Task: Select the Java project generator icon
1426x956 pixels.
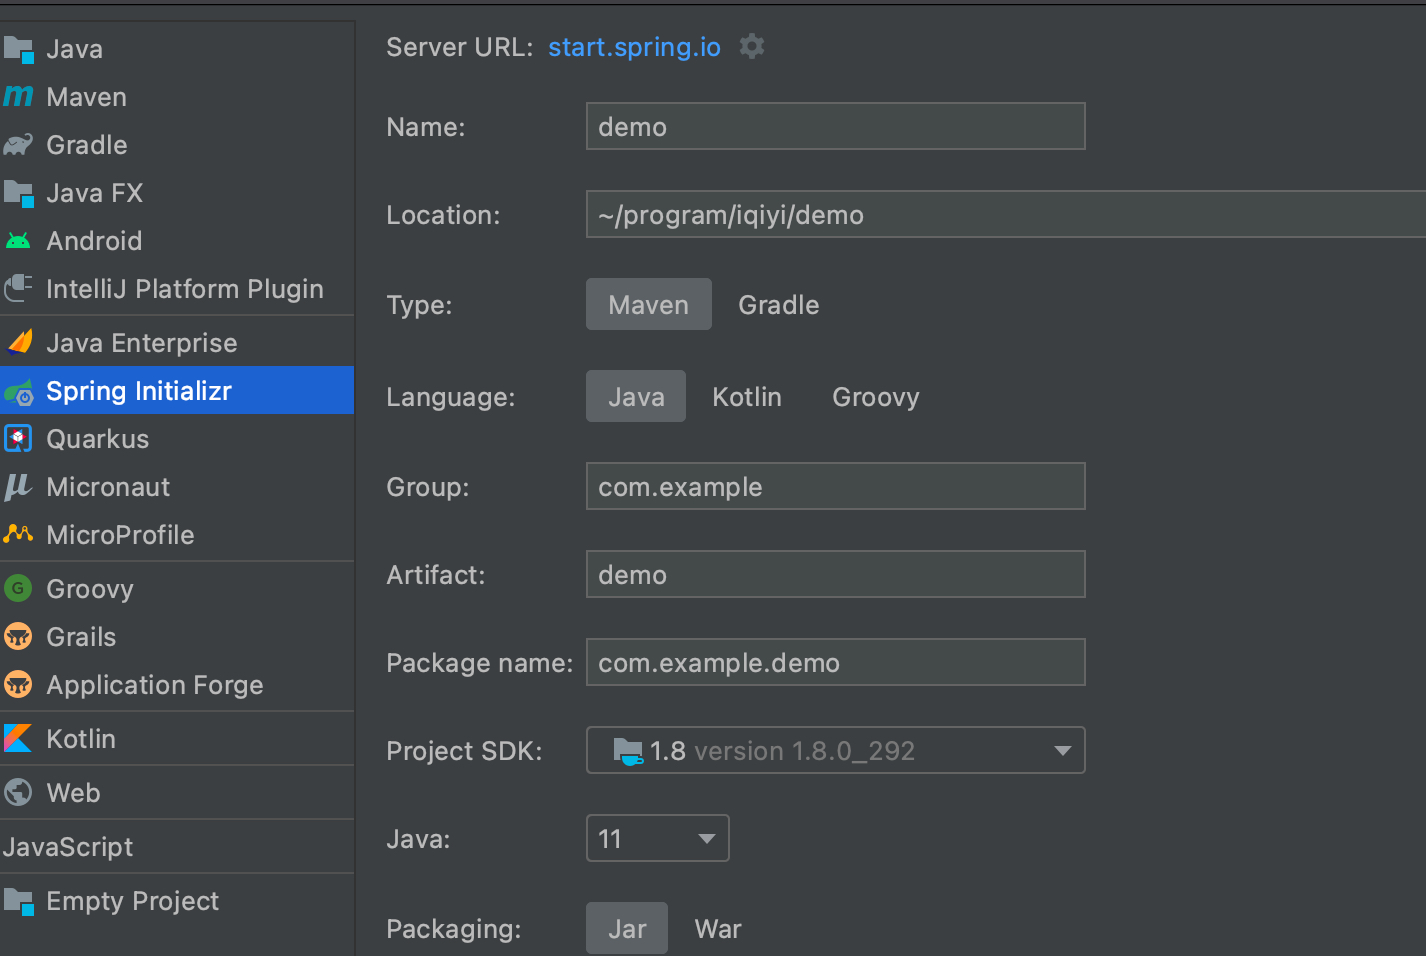Action: click(19, 48)
